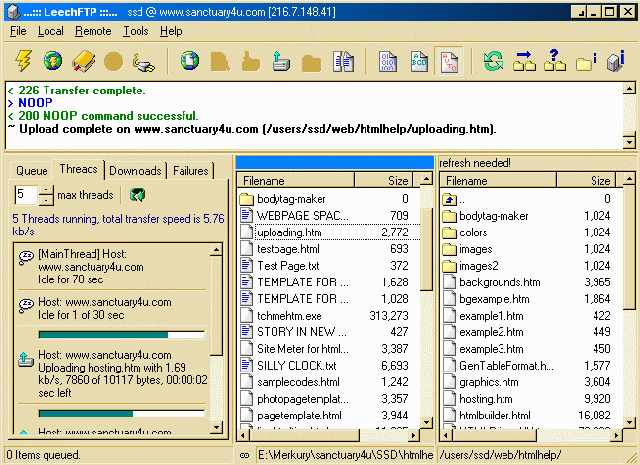Click the globe with document icon
Image resolution: width=640 pixels, height=465 pixels.
point(190,61)
